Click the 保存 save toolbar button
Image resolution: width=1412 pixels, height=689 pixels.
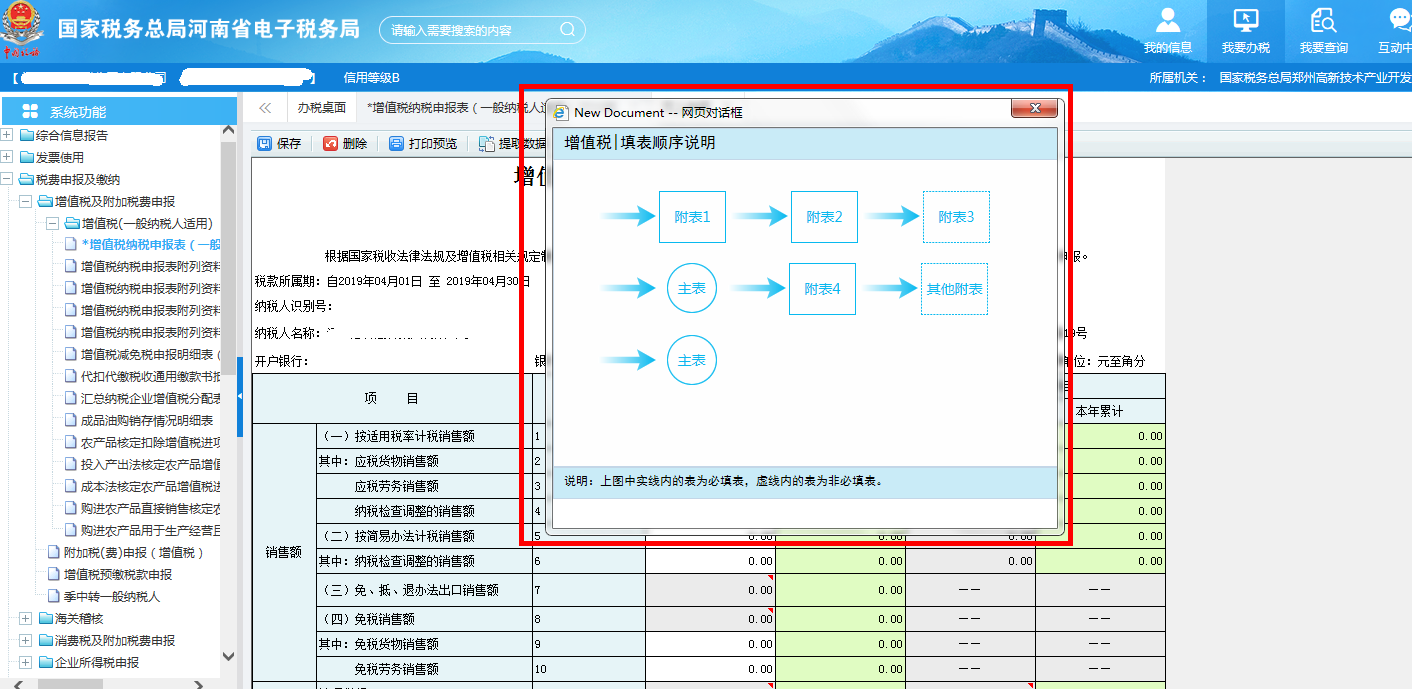tap(279, 143)
